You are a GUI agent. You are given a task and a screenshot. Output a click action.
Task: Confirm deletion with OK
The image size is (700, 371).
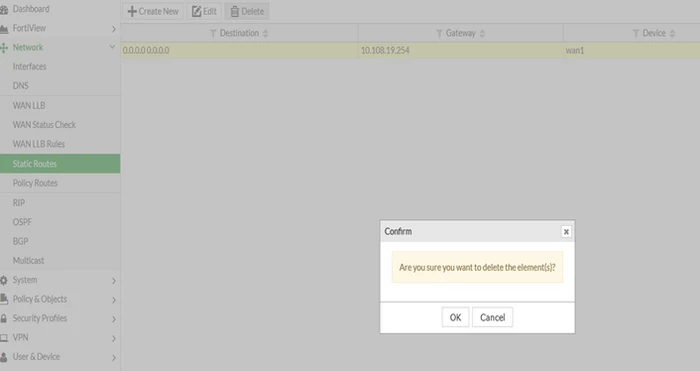[455, 317]
